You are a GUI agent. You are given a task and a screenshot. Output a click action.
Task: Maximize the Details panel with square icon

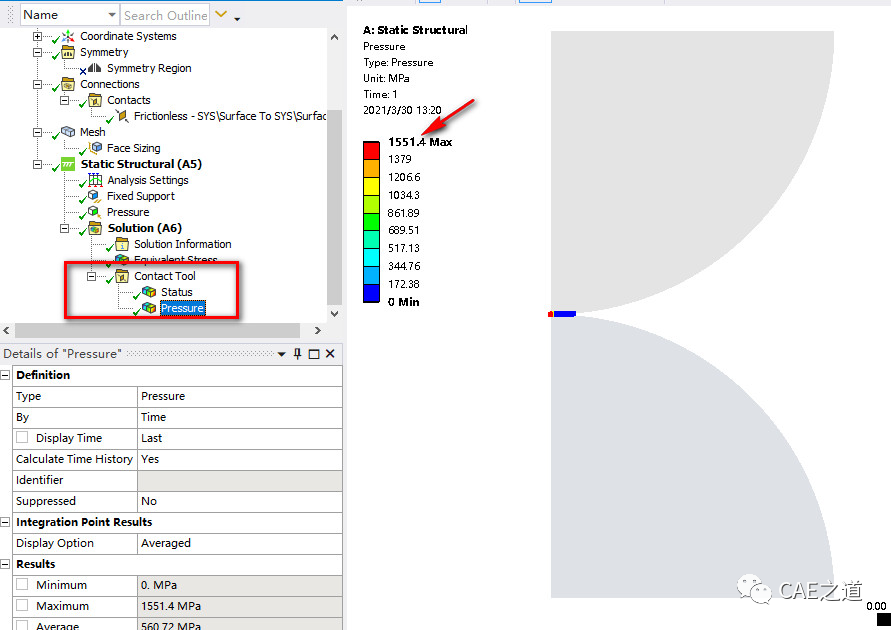[314, 354]
